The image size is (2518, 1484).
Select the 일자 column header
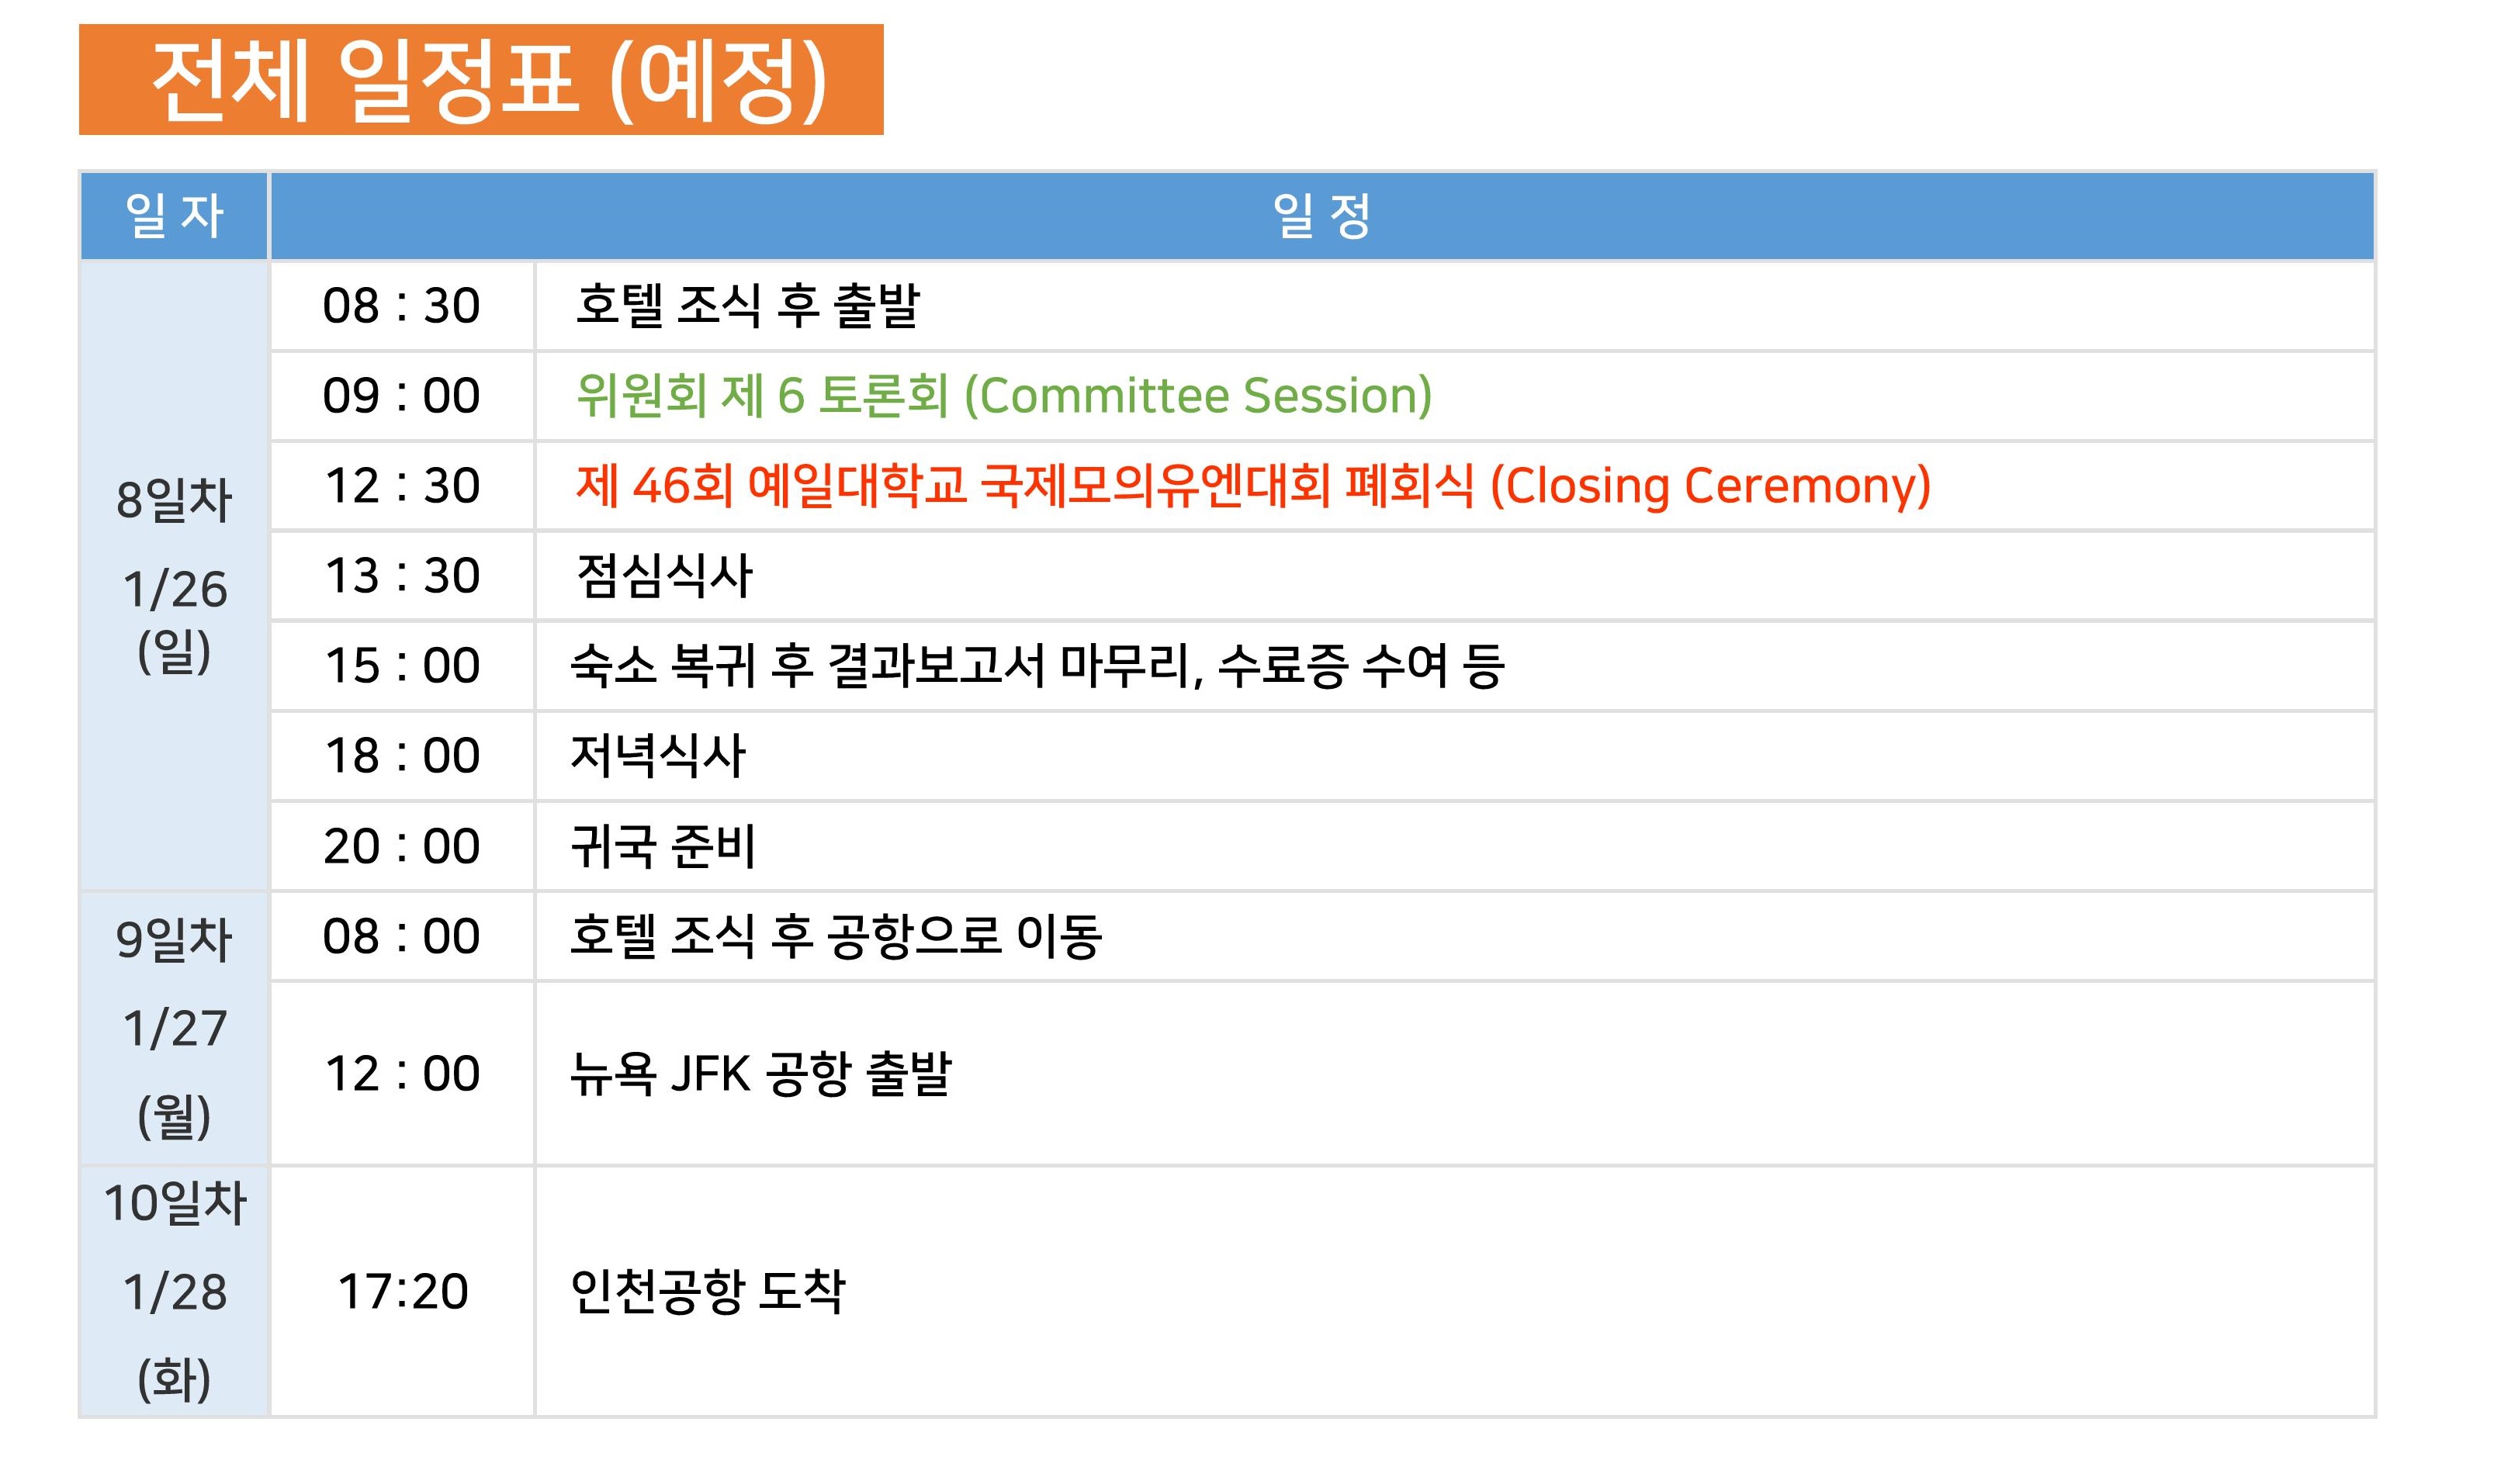pyautogui.click(x=174, y=216)
